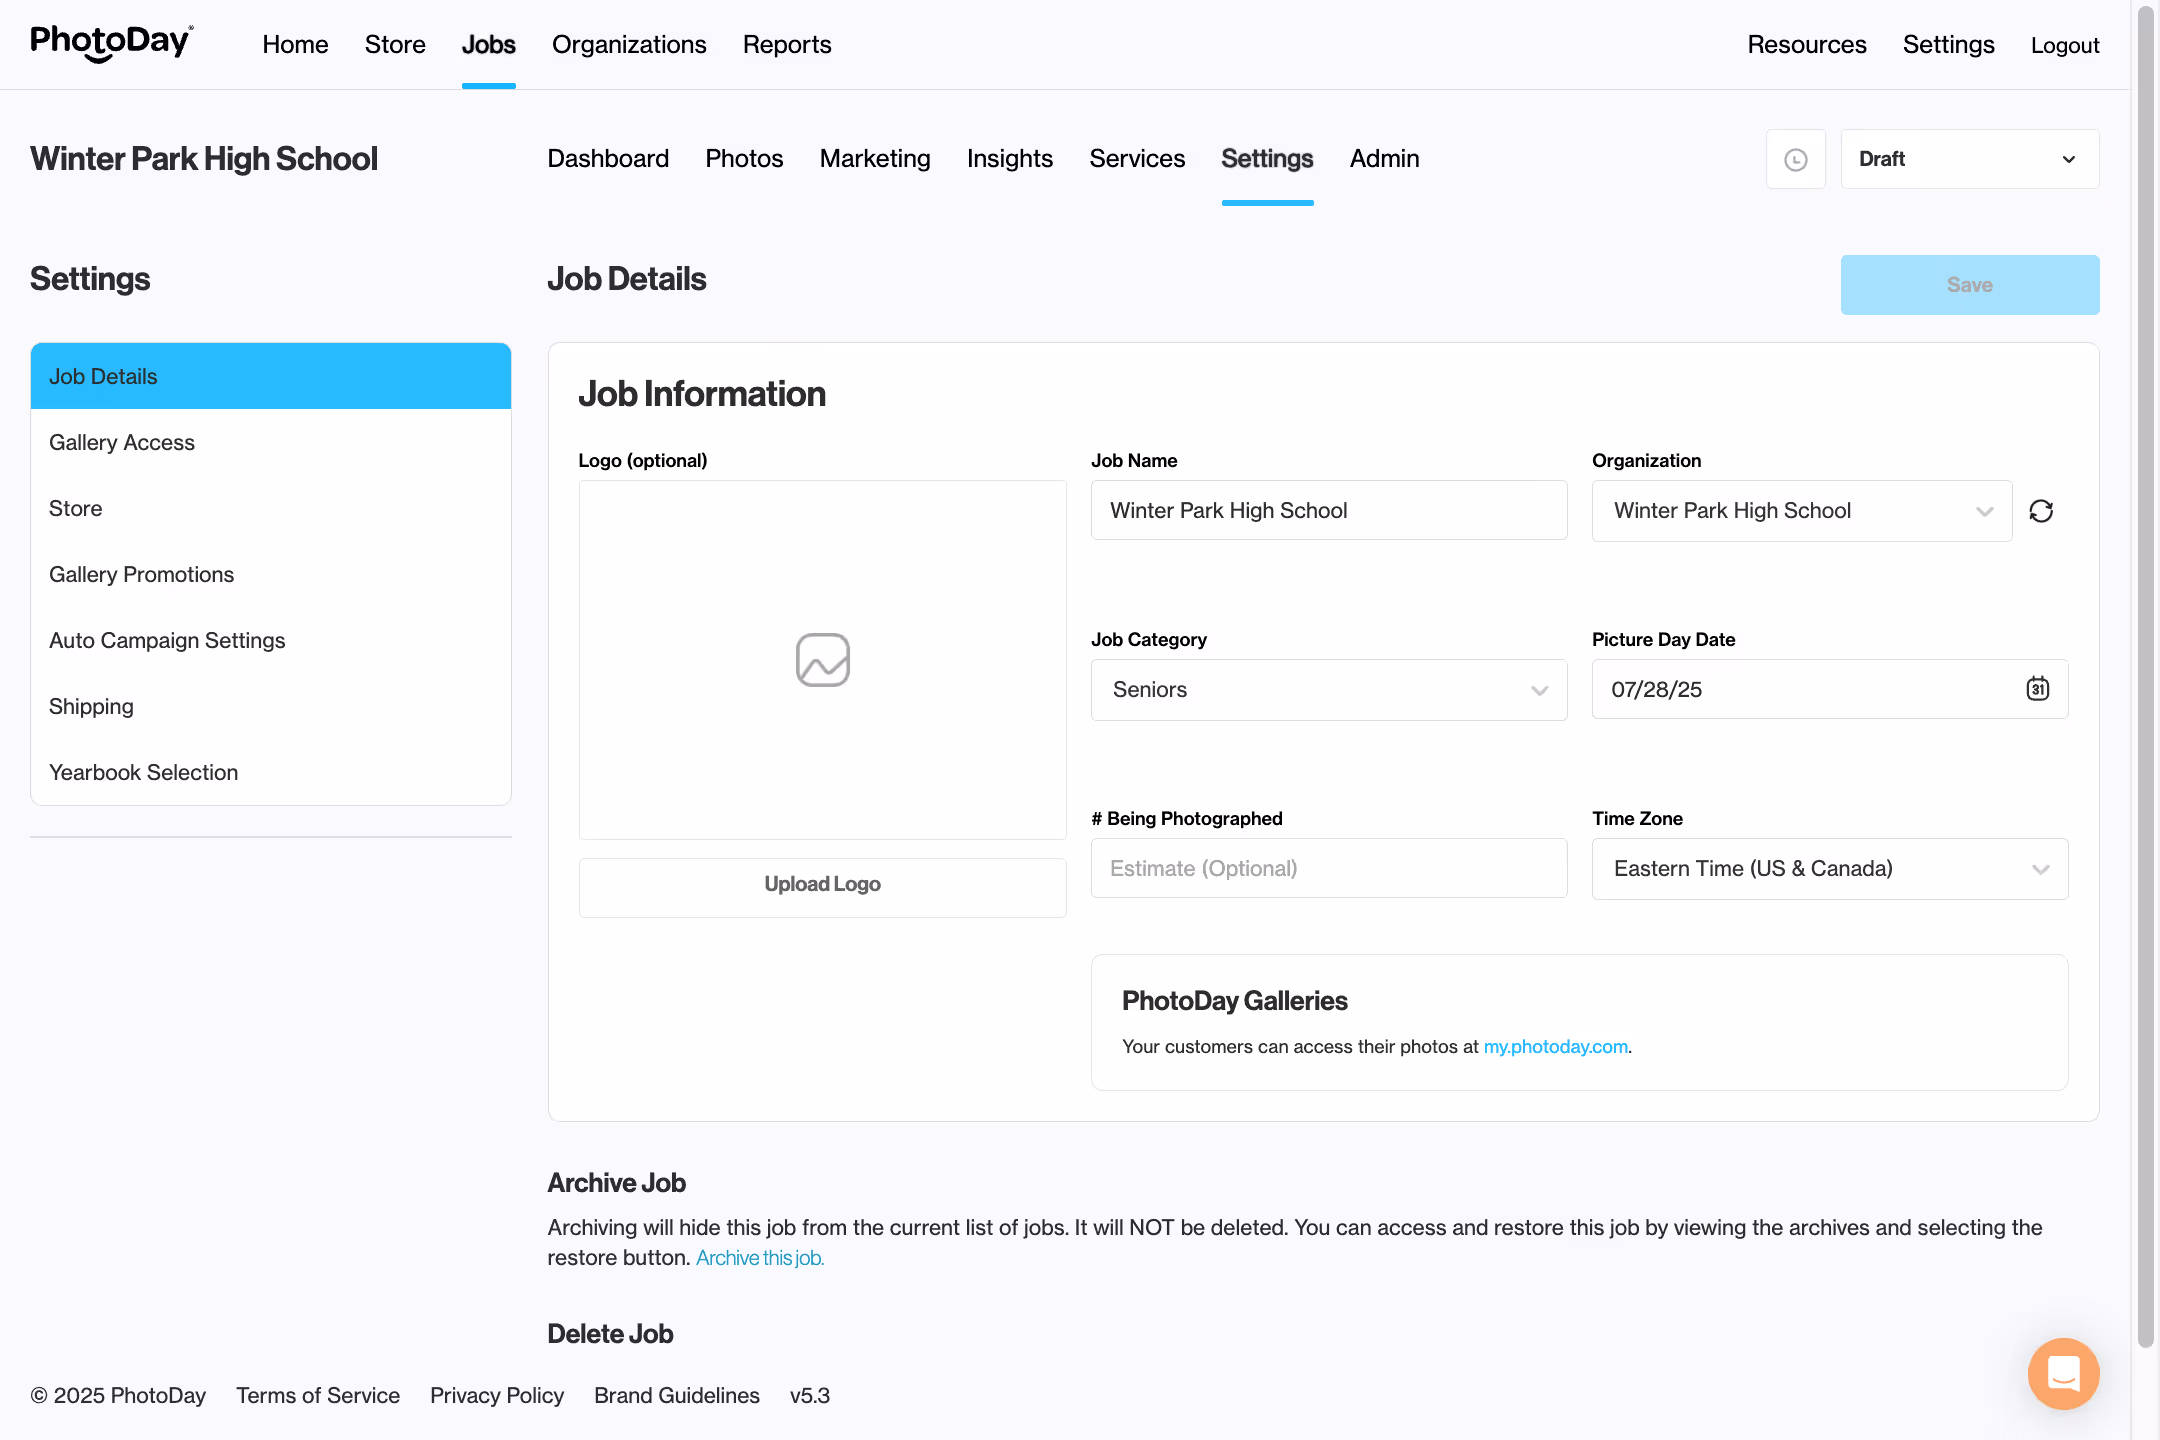
Task: Click the 'PhotoDay Galleries' heading
Action: click(1235, 1001)
